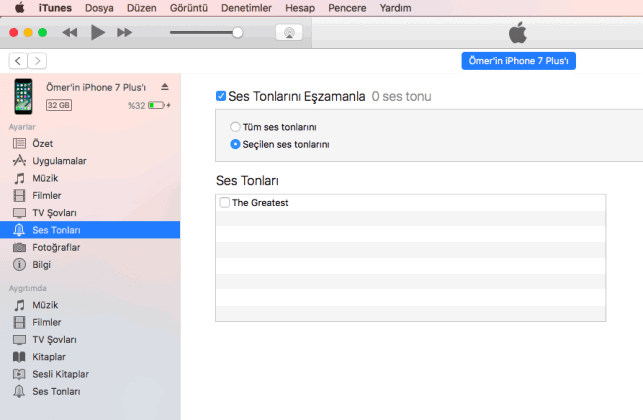Click the iPhone device thumbnail
The width and height of the screenshot is (643, 420).
23,96
